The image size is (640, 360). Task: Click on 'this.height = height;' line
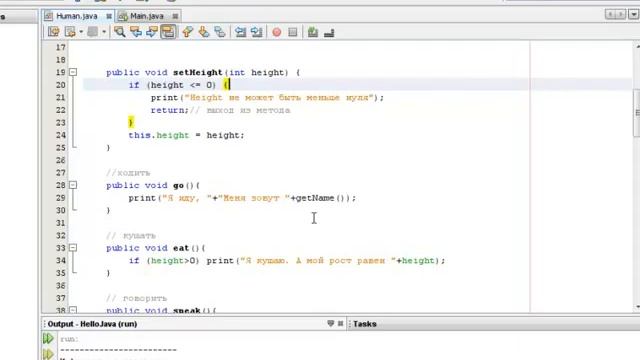187,135
